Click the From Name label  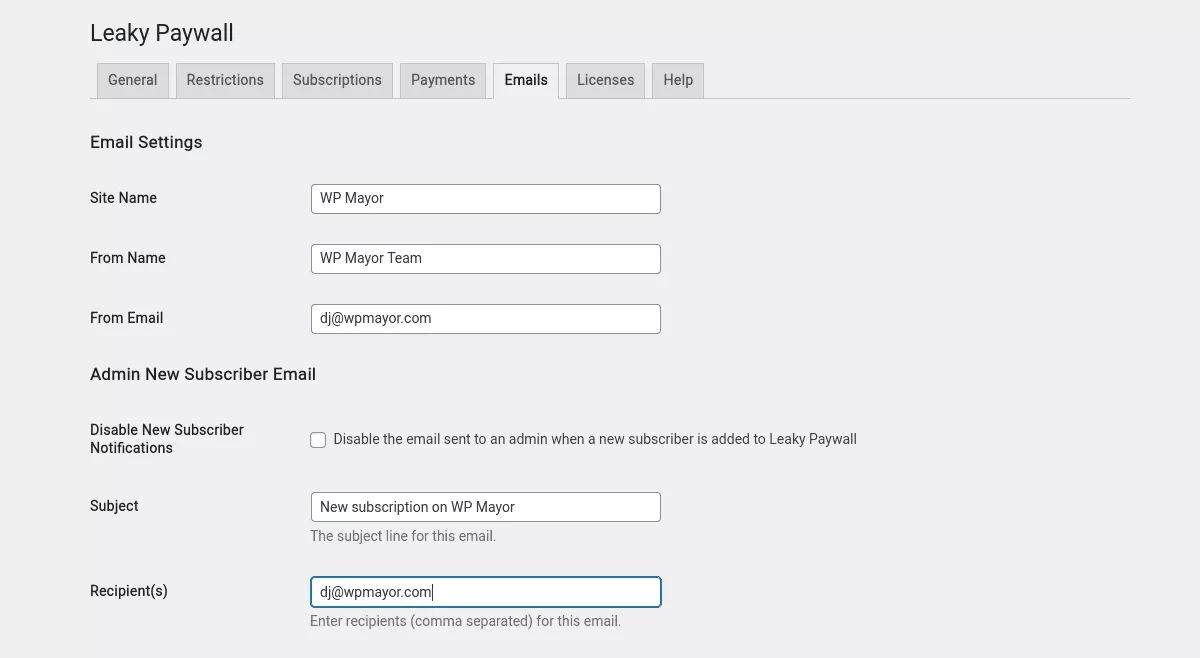point(128,258)
